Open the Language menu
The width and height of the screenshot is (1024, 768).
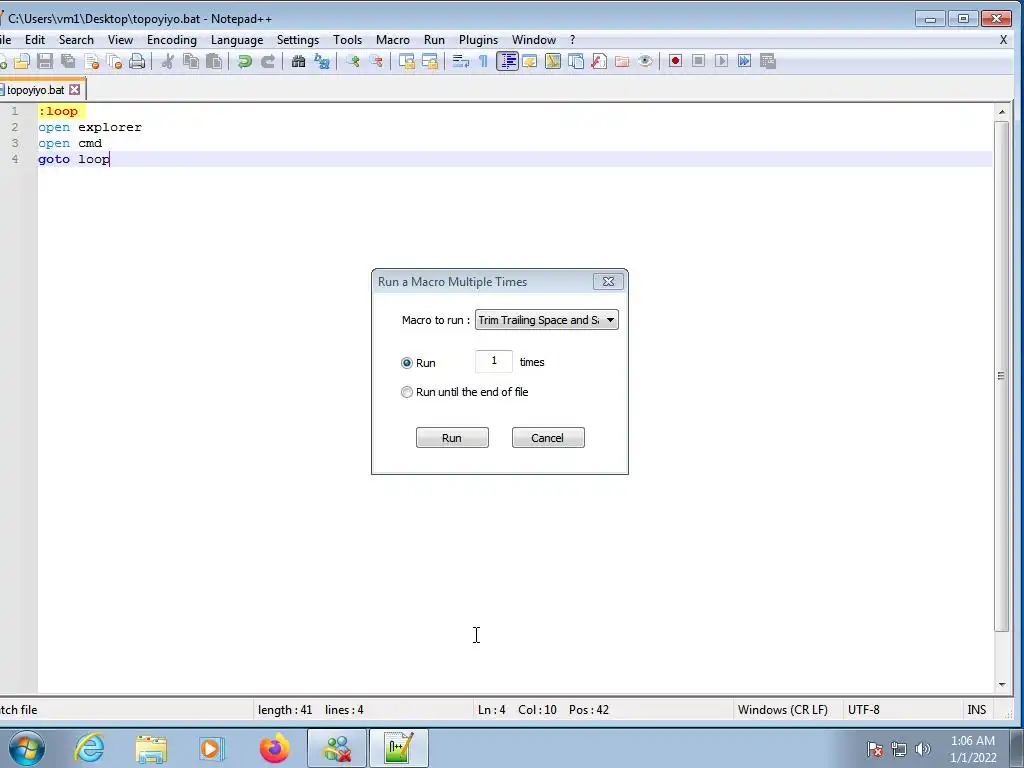[237, 40]
